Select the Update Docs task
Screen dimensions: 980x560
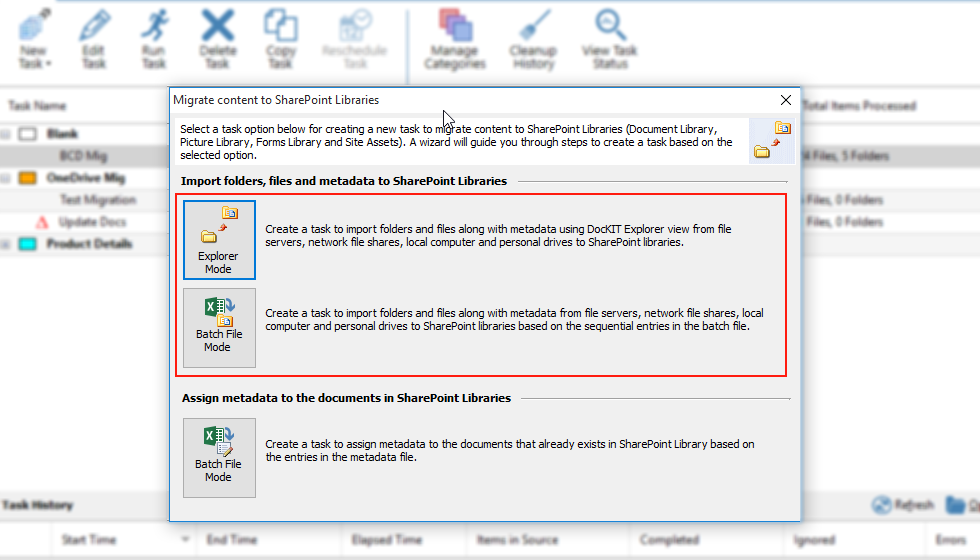92,222
